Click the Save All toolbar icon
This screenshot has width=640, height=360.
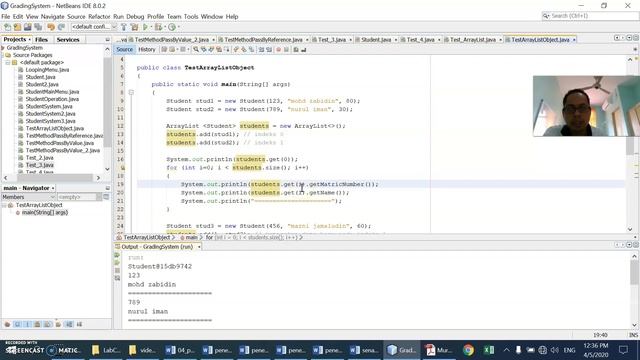(x=38, y=27)
